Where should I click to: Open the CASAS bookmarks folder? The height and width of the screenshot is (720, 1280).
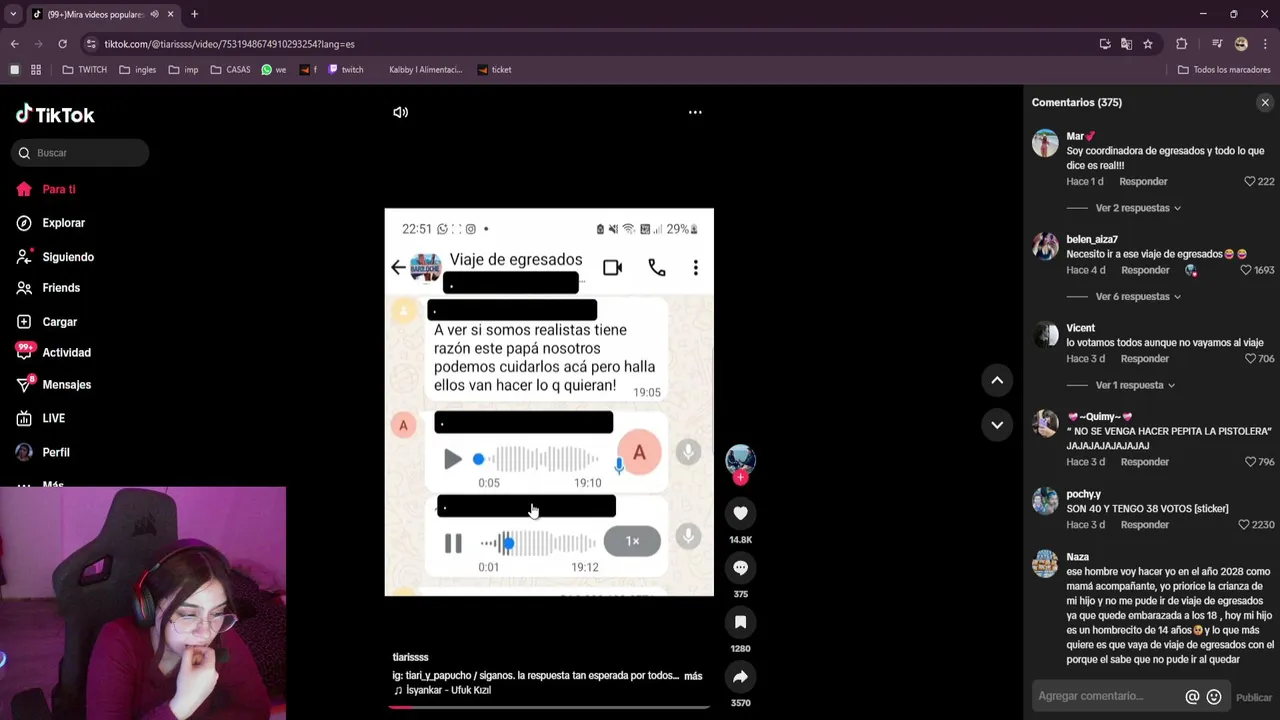[230, 70]
